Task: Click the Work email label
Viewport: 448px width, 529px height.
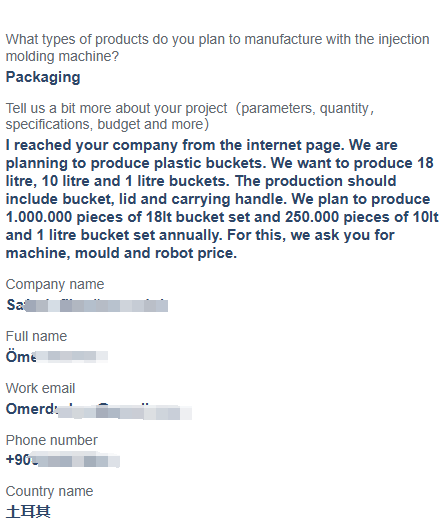Action: [40, 388]
